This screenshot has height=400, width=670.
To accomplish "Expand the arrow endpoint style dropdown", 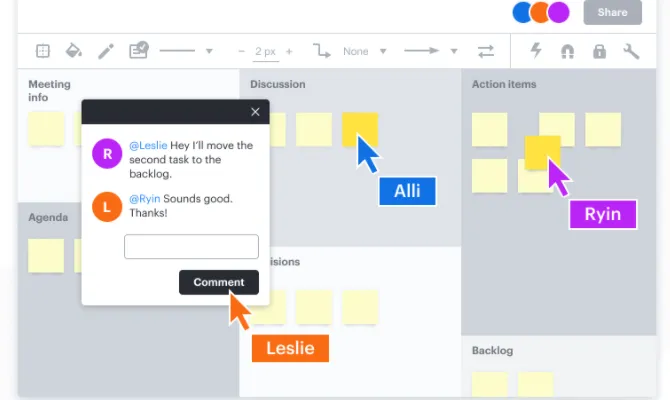I will (x=453, y=51).
